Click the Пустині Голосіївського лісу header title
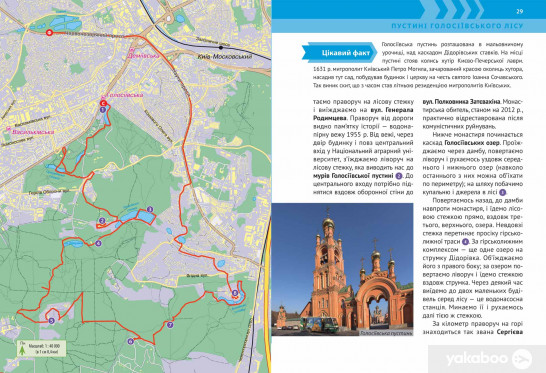546x373 pixels. [457, 26]
